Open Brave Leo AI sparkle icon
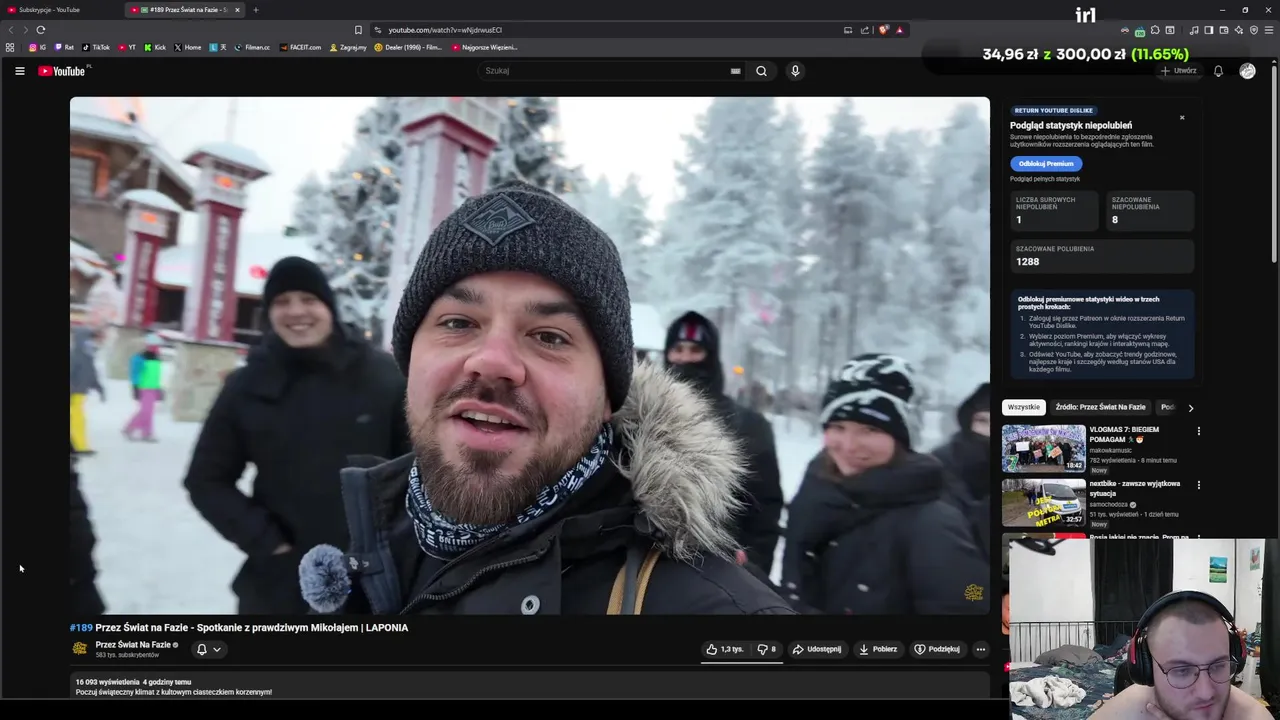1280x720 pixels. point(1239,30)
